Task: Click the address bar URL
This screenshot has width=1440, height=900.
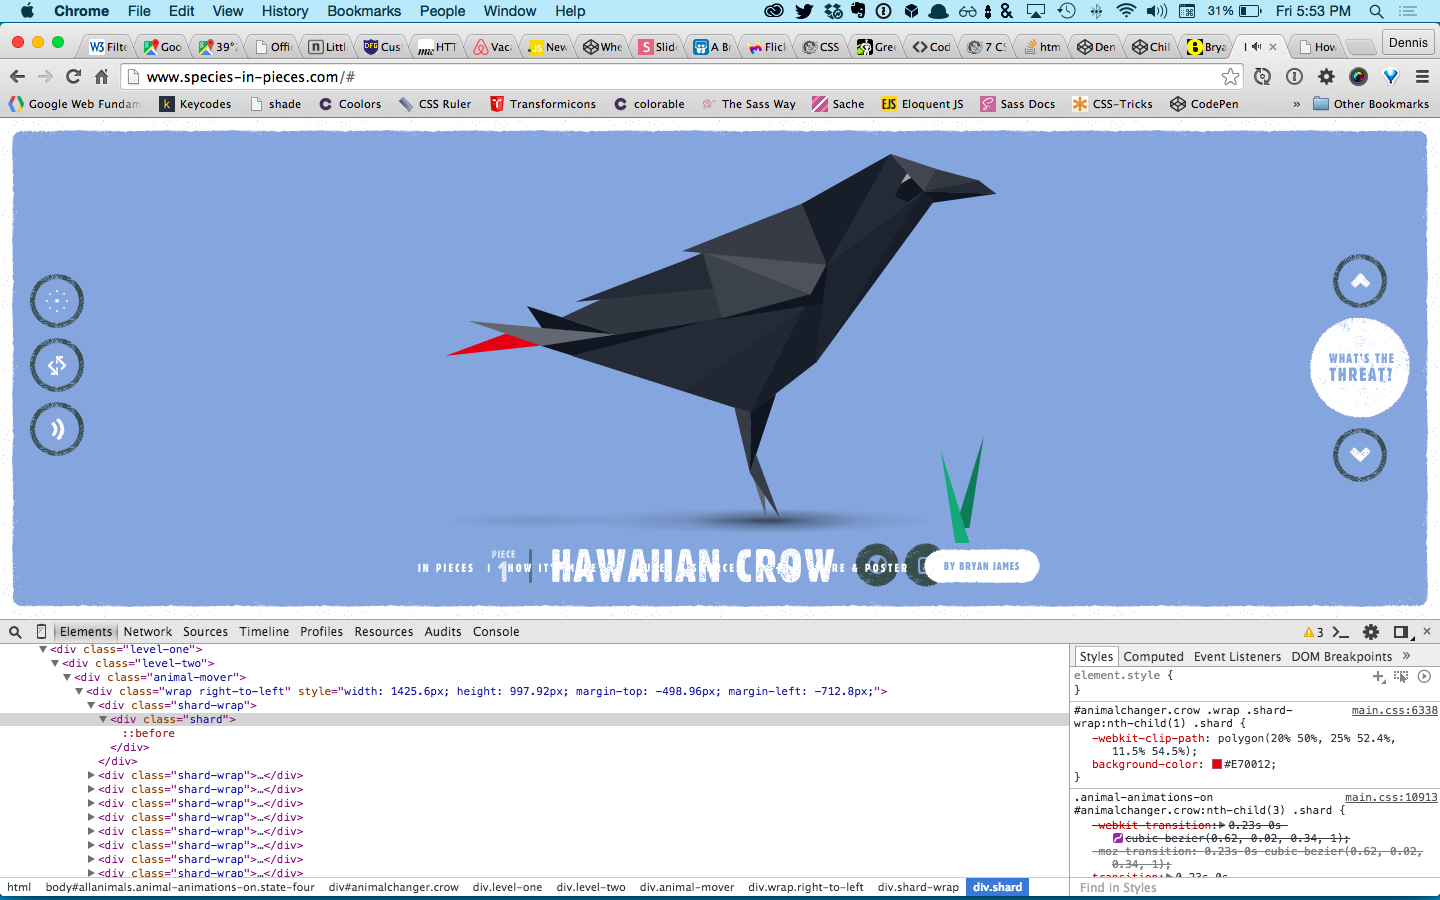Action: pyautogui.click(x=250, y=76)
